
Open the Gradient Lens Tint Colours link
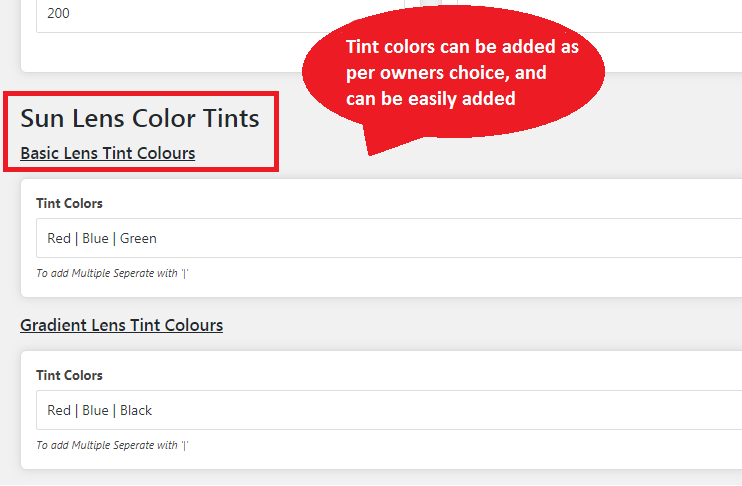pos(121,325)
